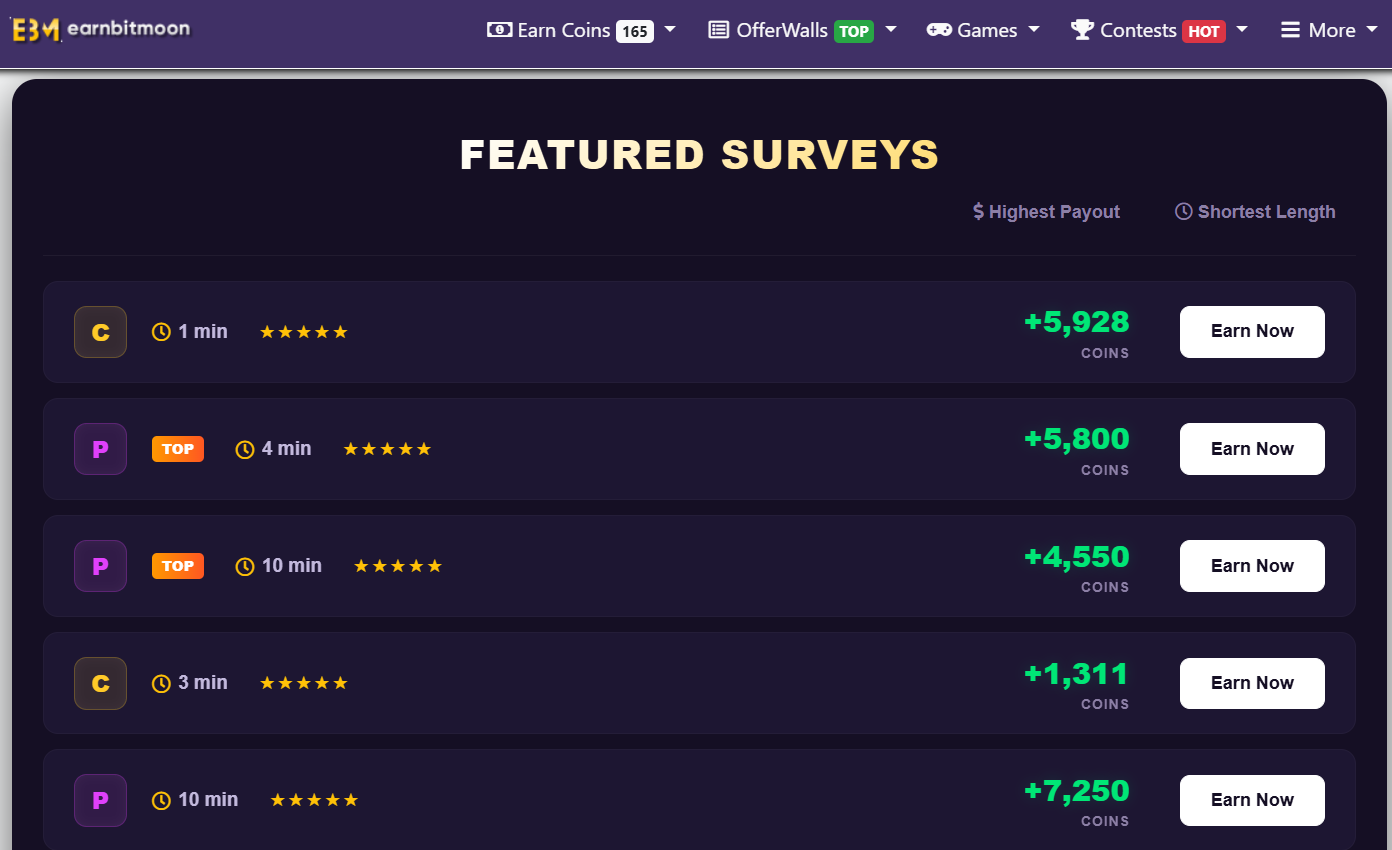The width and height of the screenshot is (1392, 850).
Task: Open the More hamburger menu
Action: tap(1318, 30)
